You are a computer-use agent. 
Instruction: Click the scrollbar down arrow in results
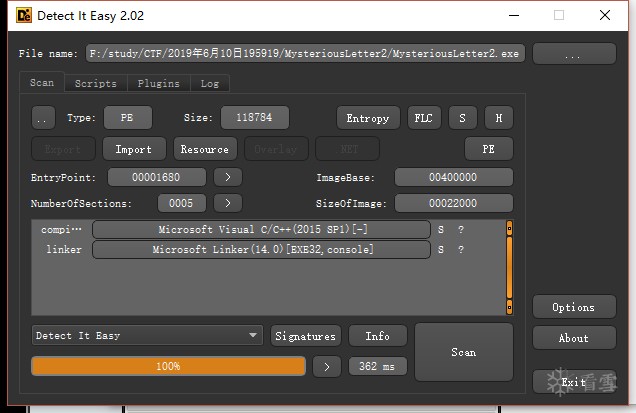(509, 307)
